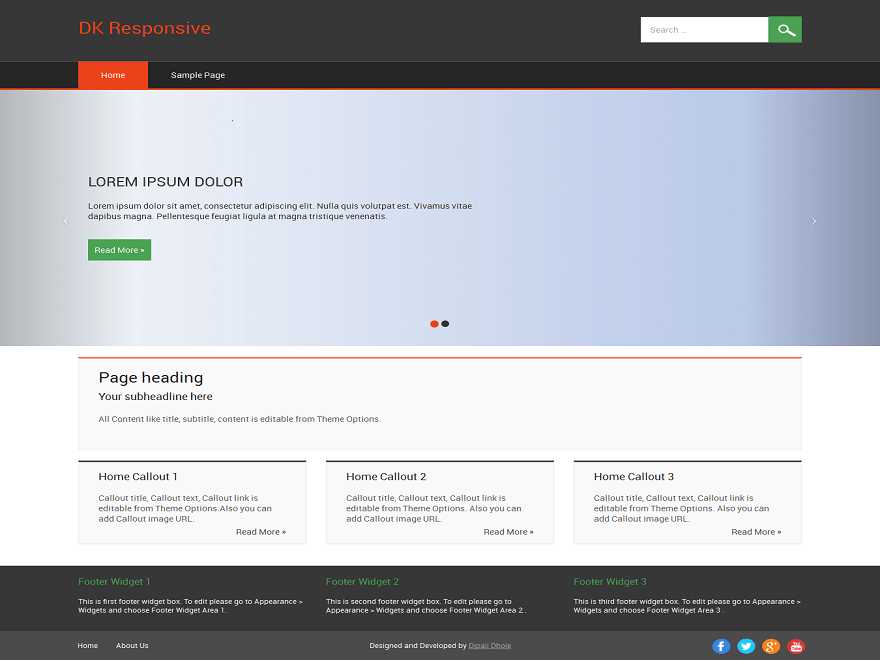This screenshot has height=660, width=880.
Task: Open Twitter via footer social icon
Action: pos(746,646)
